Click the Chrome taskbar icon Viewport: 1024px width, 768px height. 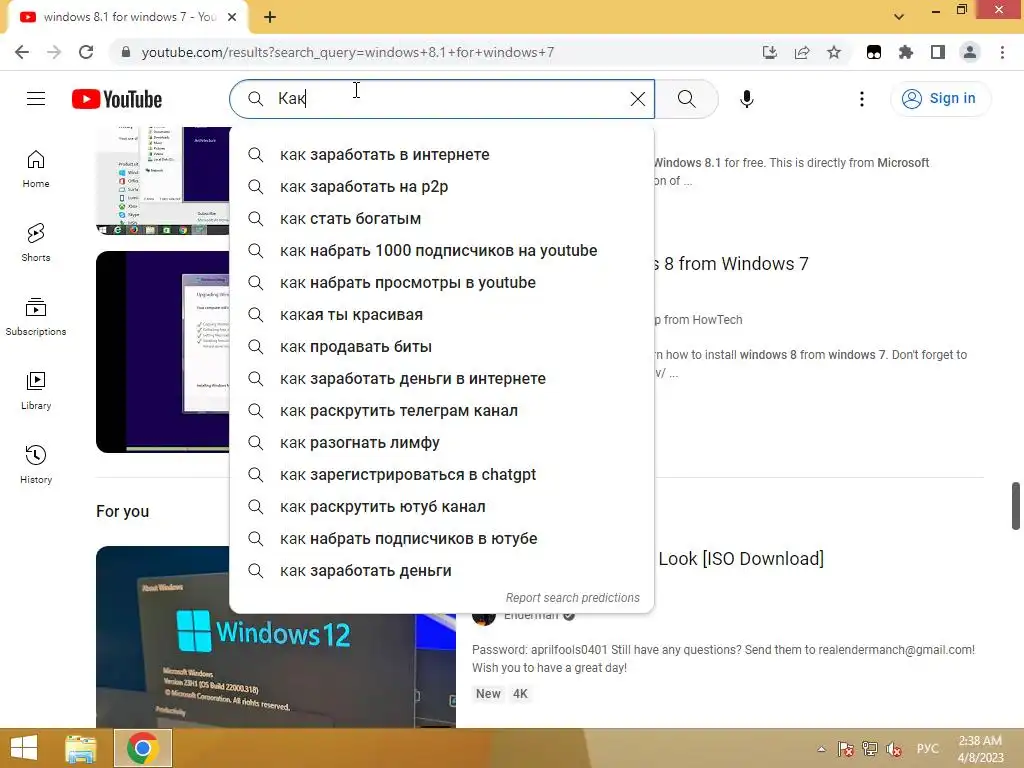point(143,748)
